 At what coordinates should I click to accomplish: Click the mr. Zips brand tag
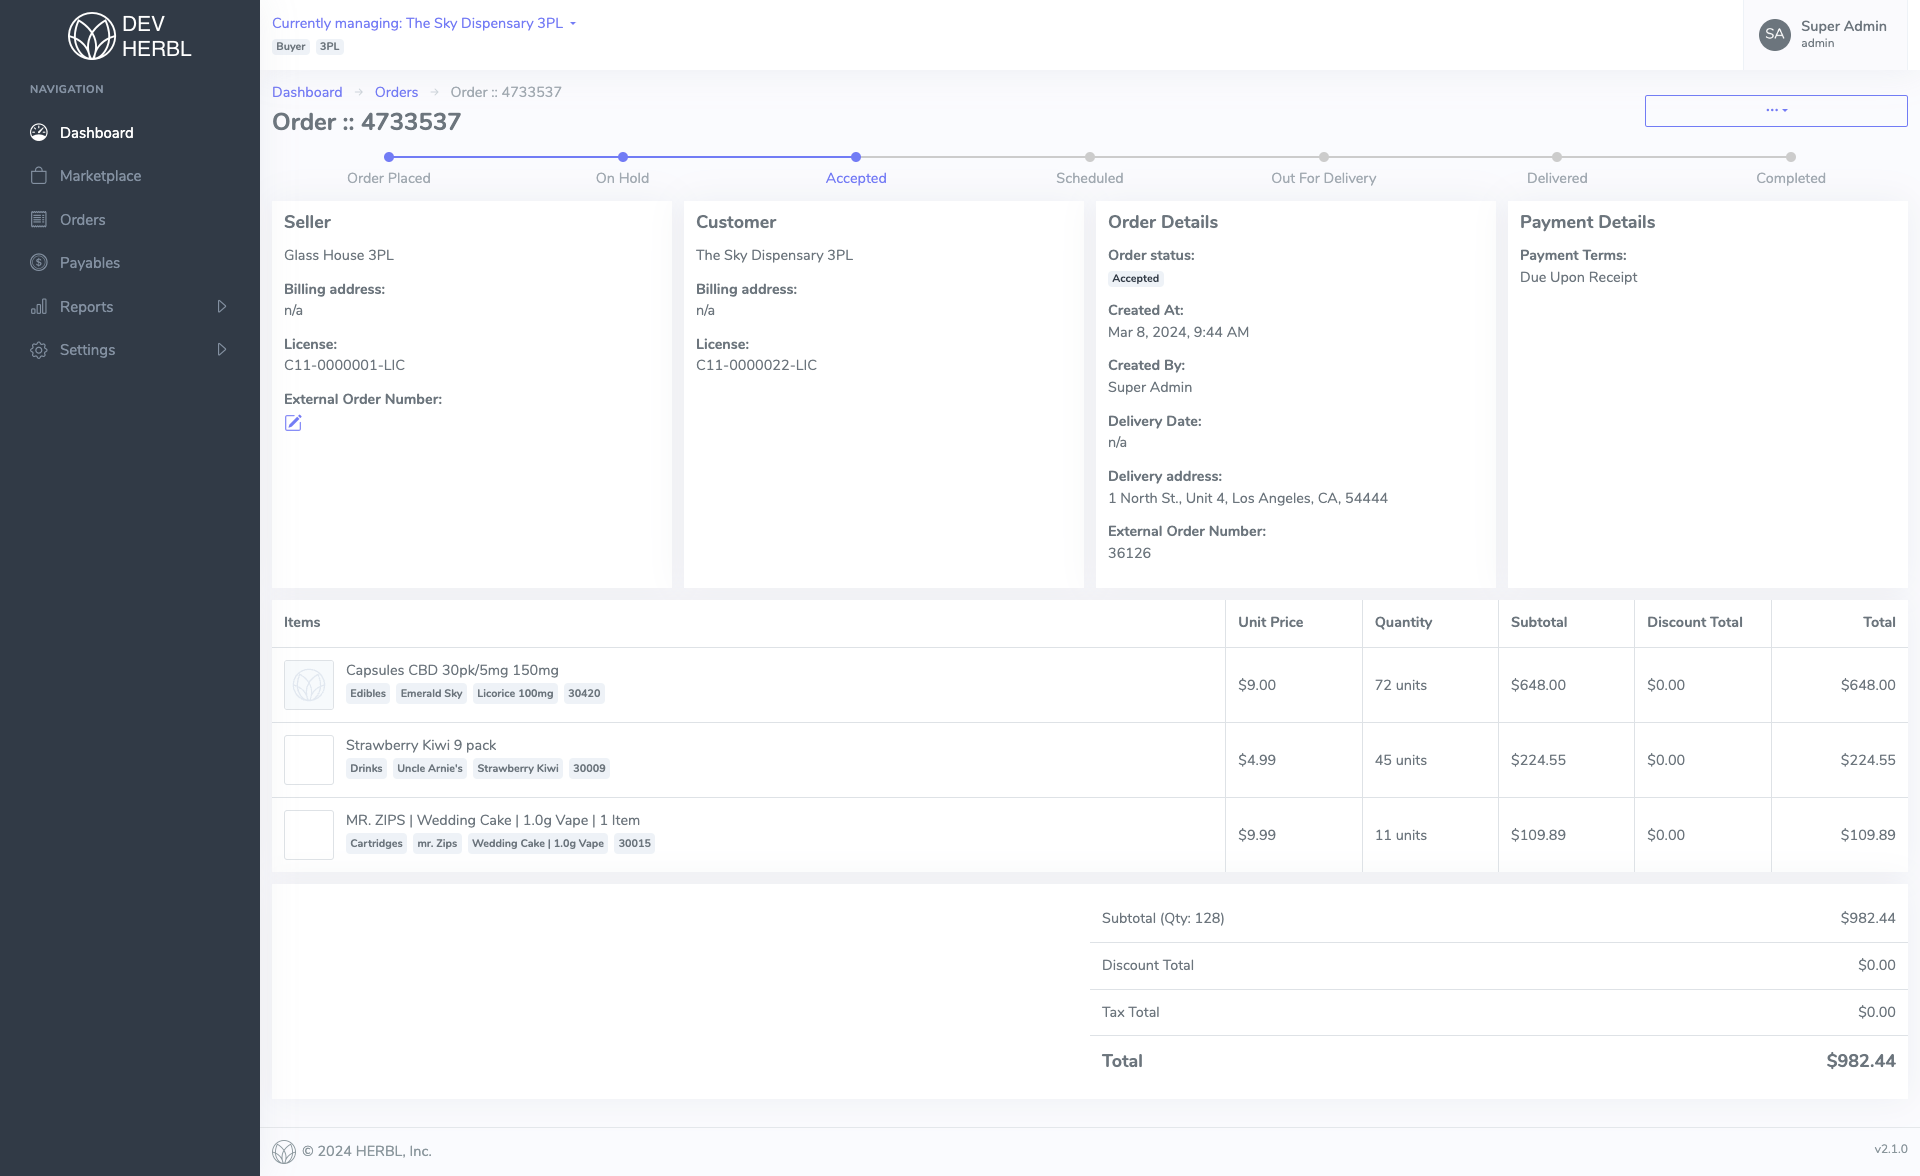[x=437, y=844]
